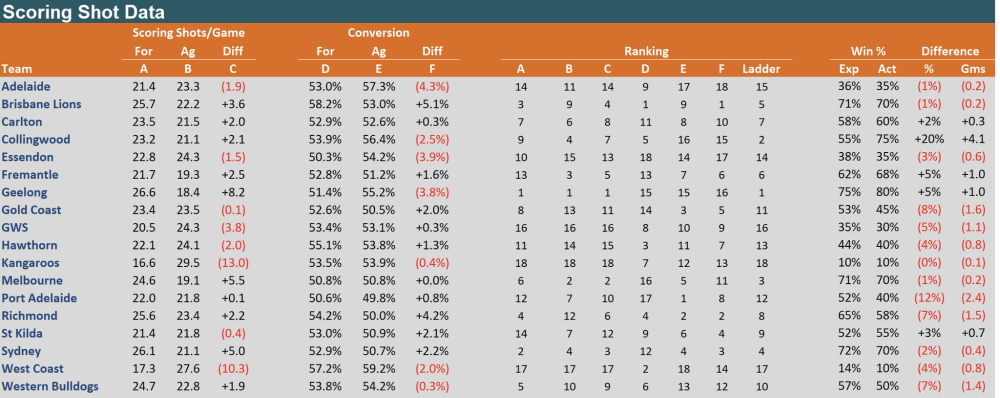The width and height of the screenshot is (1000, 398).
Task: Click the Difference column group header
Action: 950,51
